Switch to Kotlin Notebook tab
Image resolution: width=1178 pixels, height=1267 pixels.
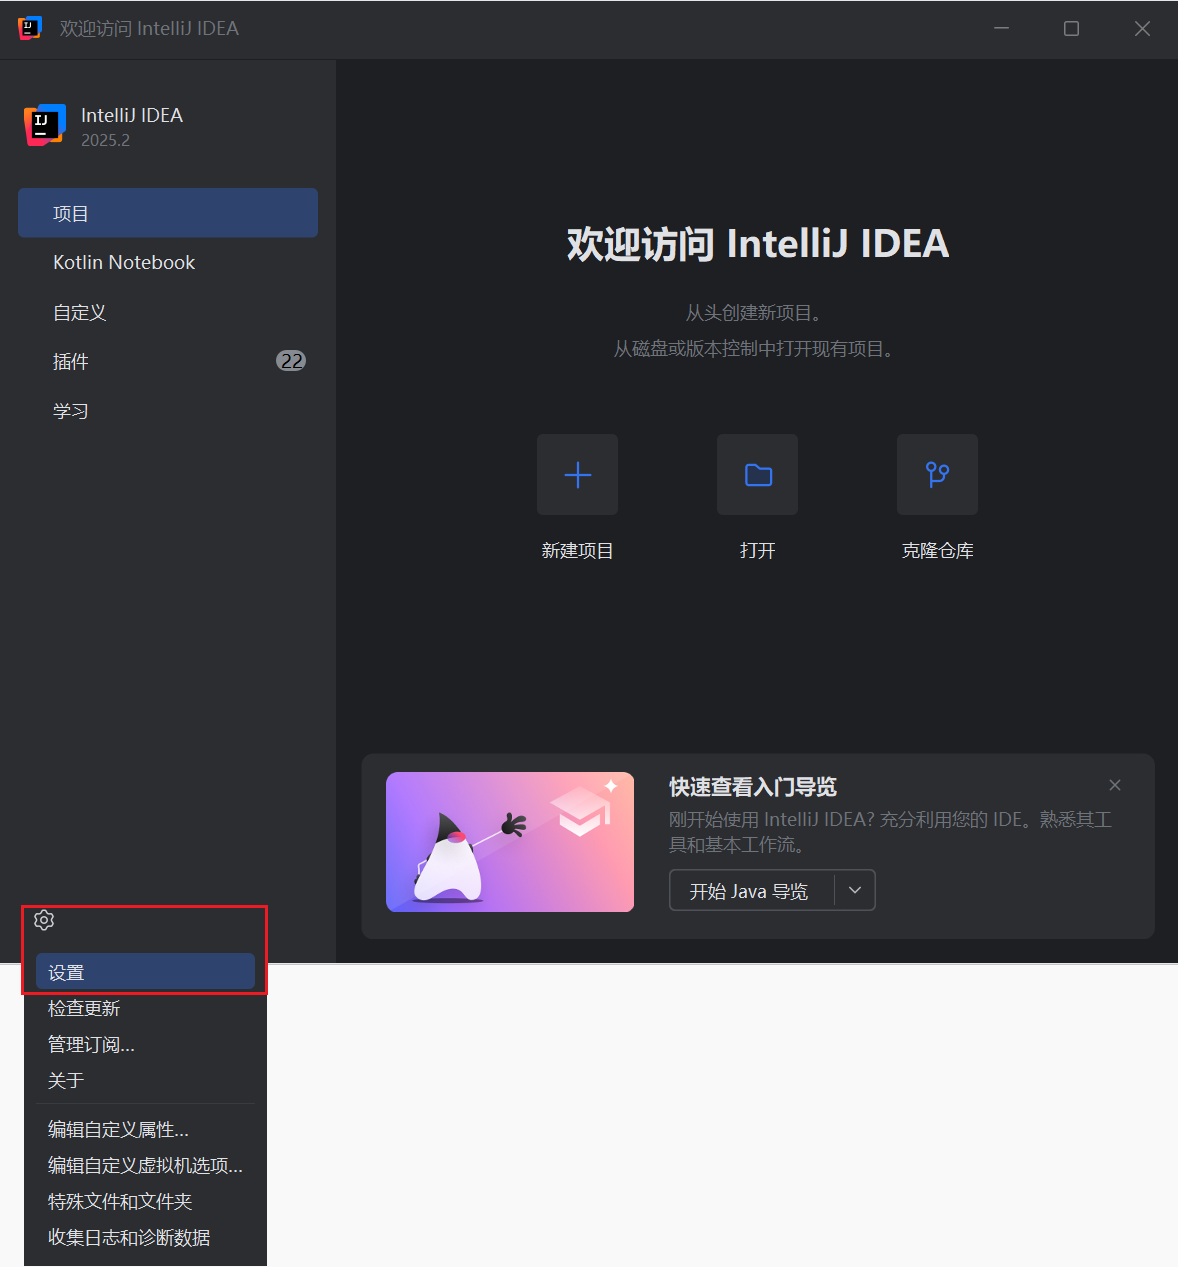pos(168,262)
